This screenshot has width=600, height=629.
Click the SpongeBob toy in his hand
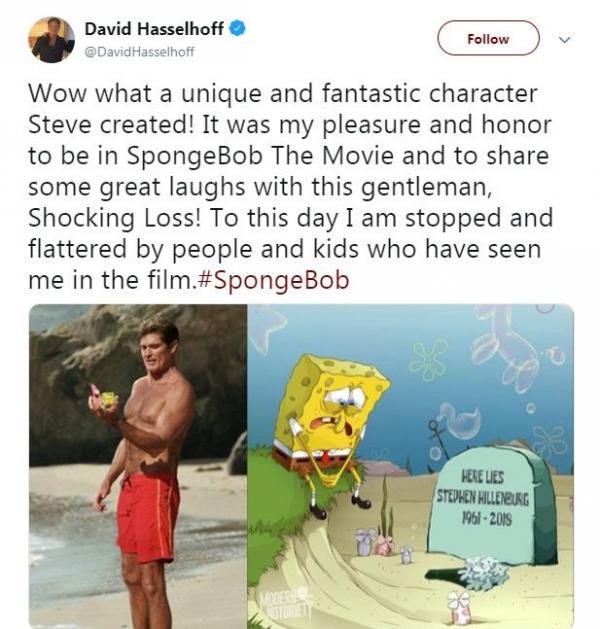(x=108, y=399)
